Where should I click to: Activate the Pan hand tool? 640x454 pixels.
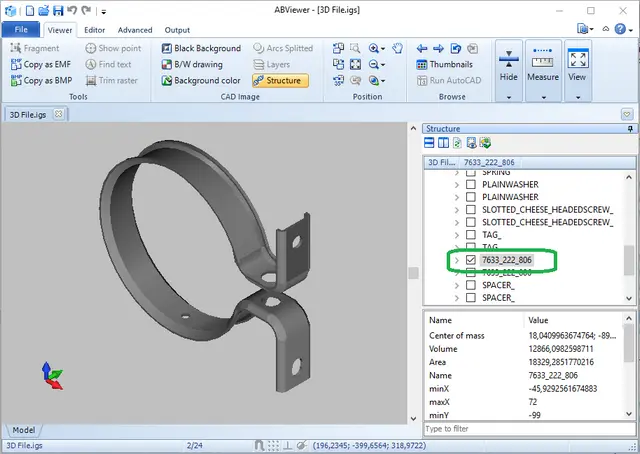397,48
